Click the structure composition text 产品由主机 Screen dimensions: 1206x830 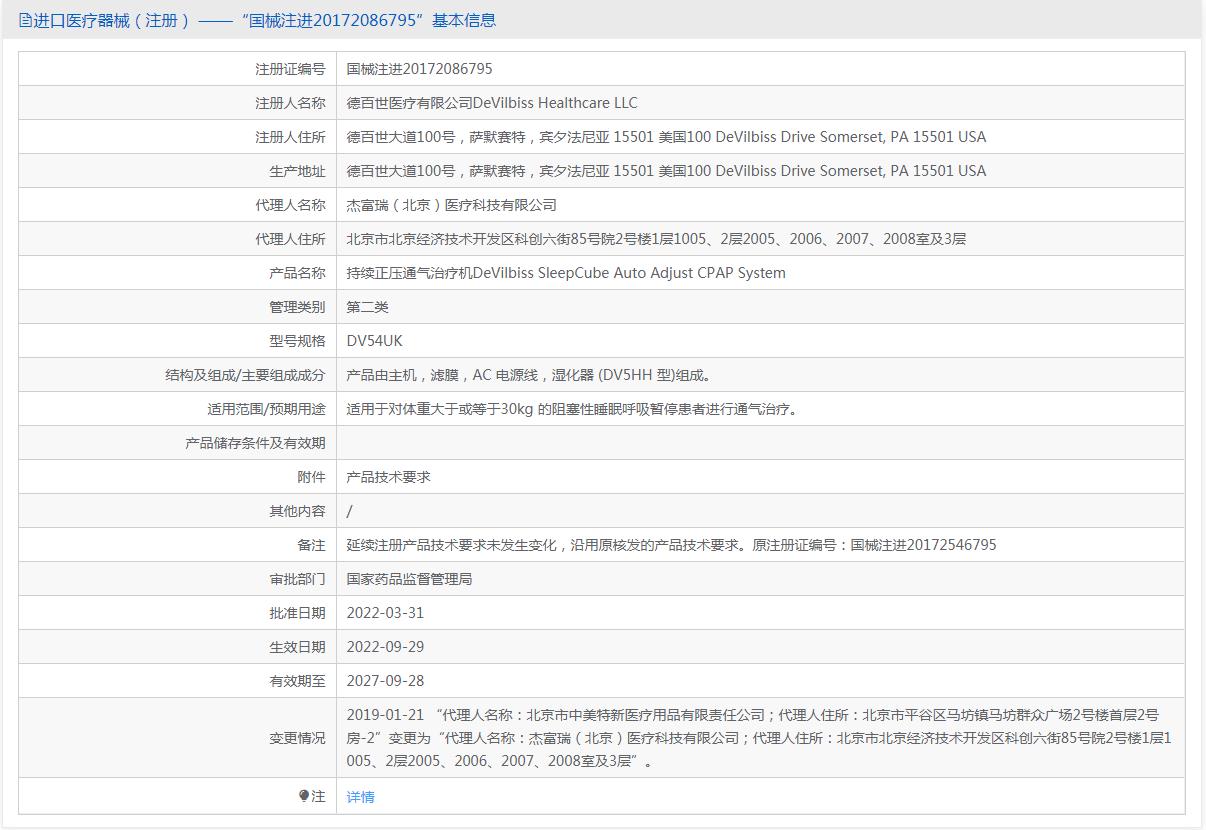530,375
